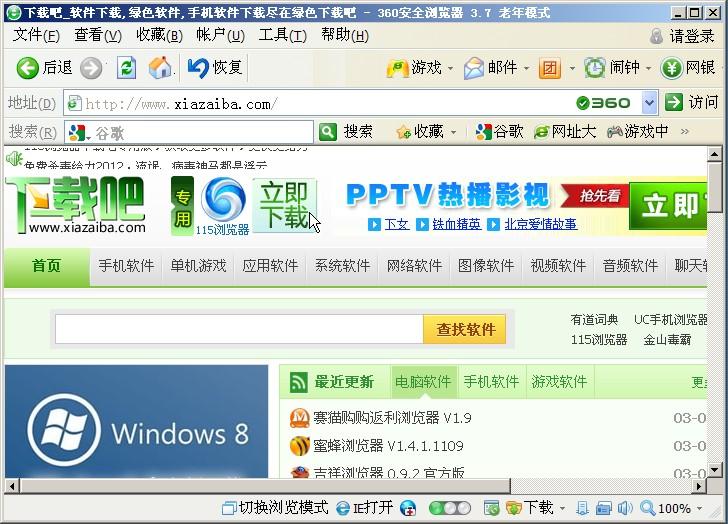
Task: Expand the 邮件 dropdown arrow
Action: pos(526,69)
